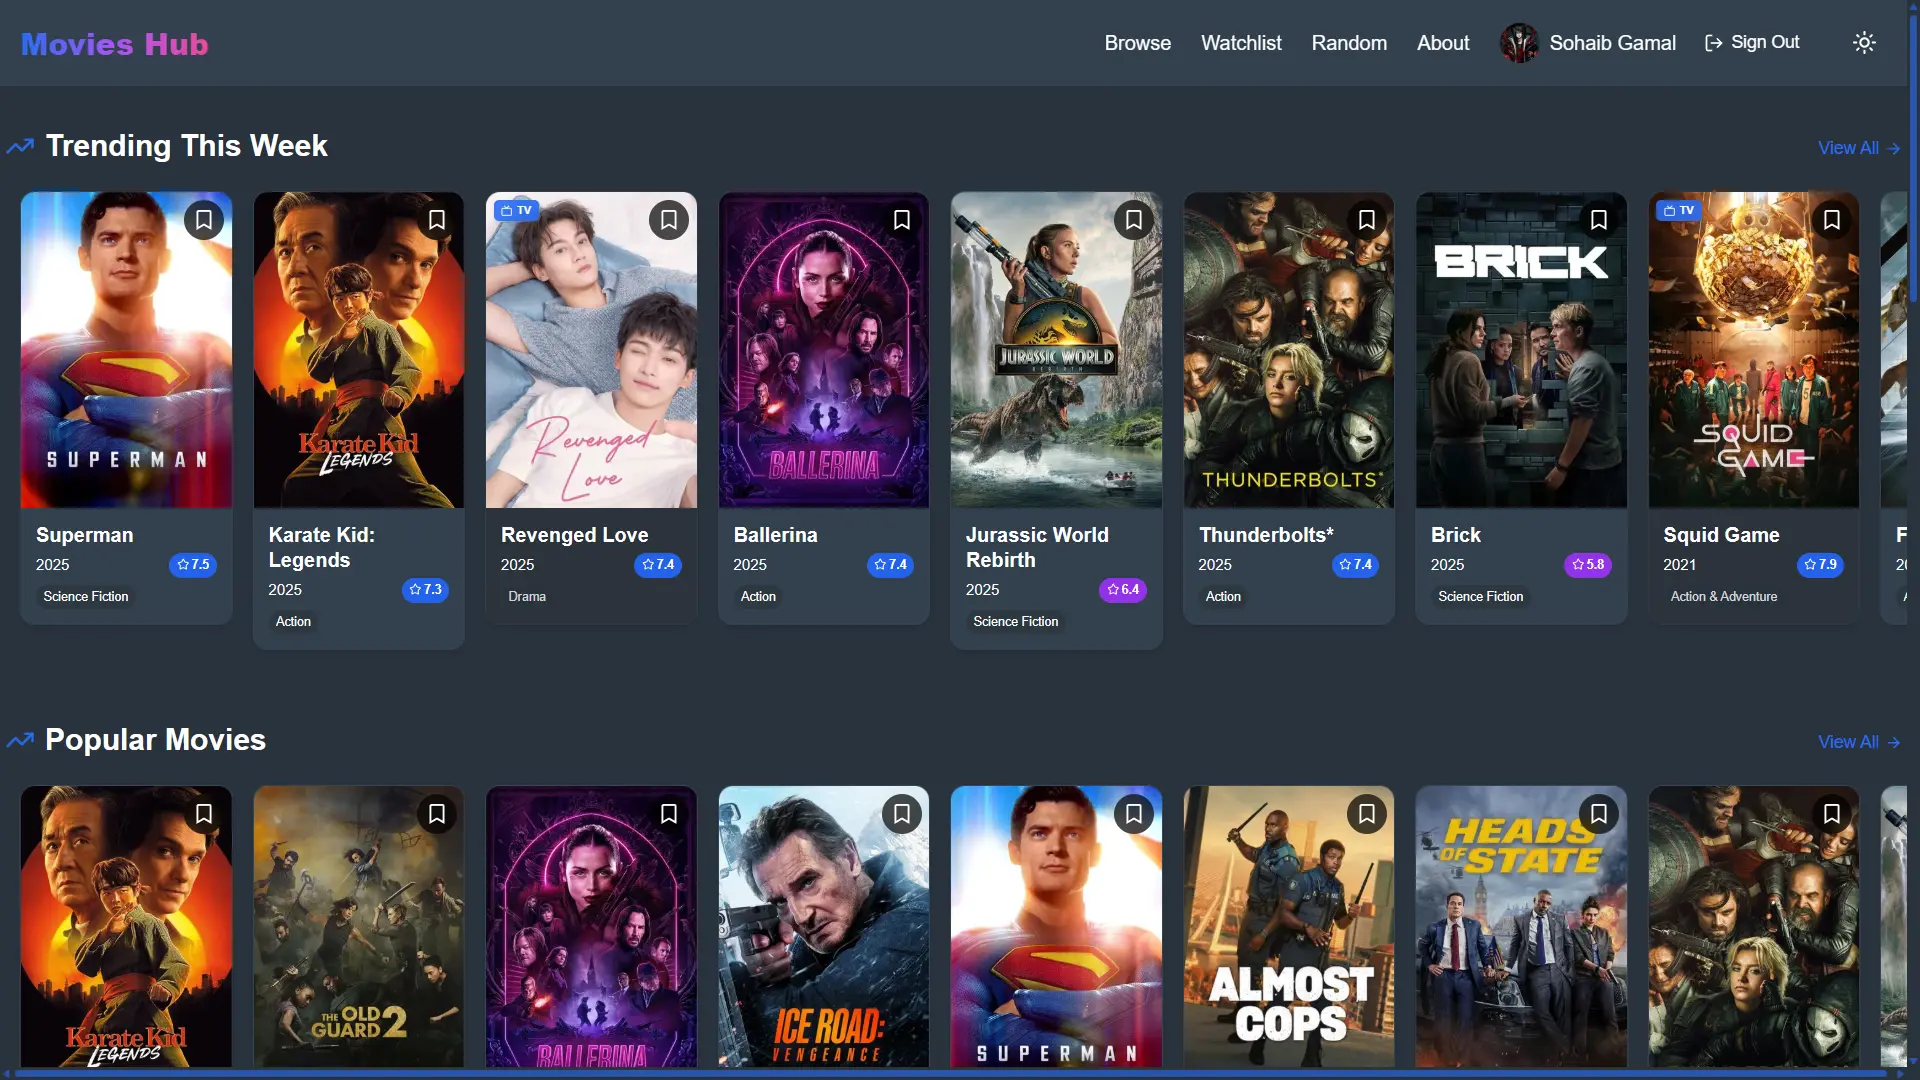Bookmark Superman in Popular Movies
The width and height of the screenshot is (1920, 1080).
[x=1134, y=814]
